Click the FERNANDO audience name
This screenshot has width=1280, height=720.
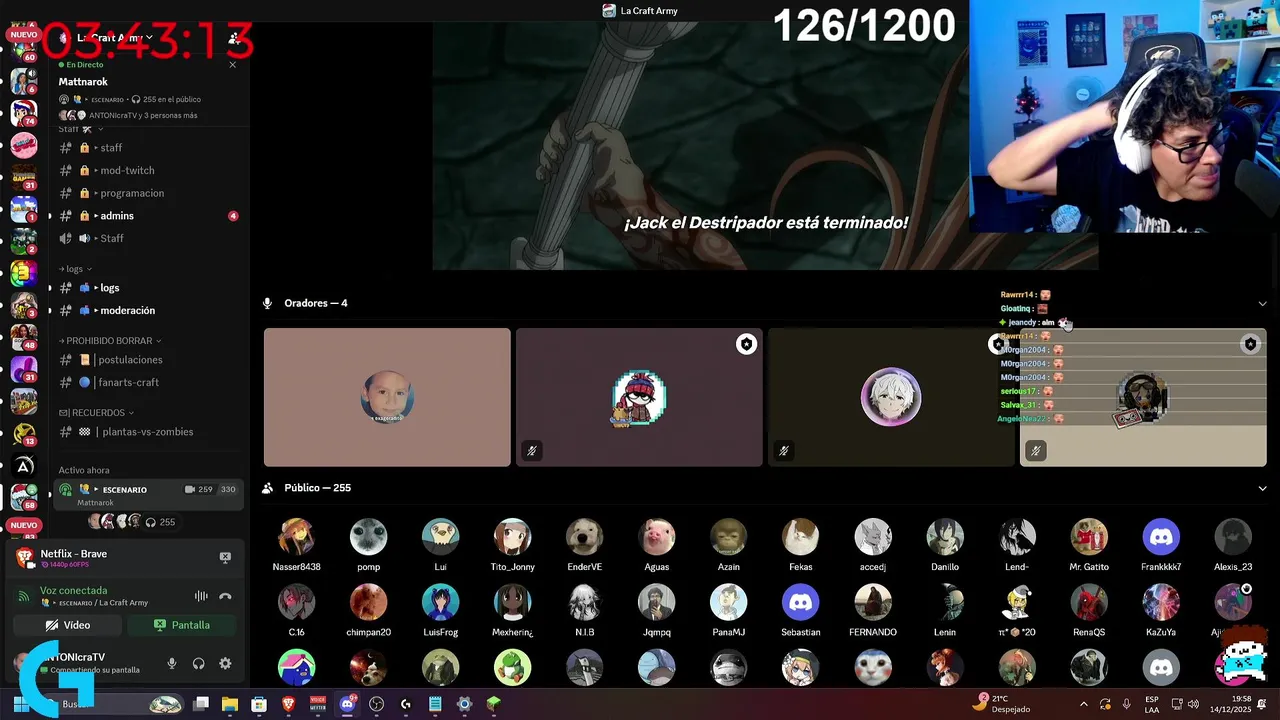point(873,632)
